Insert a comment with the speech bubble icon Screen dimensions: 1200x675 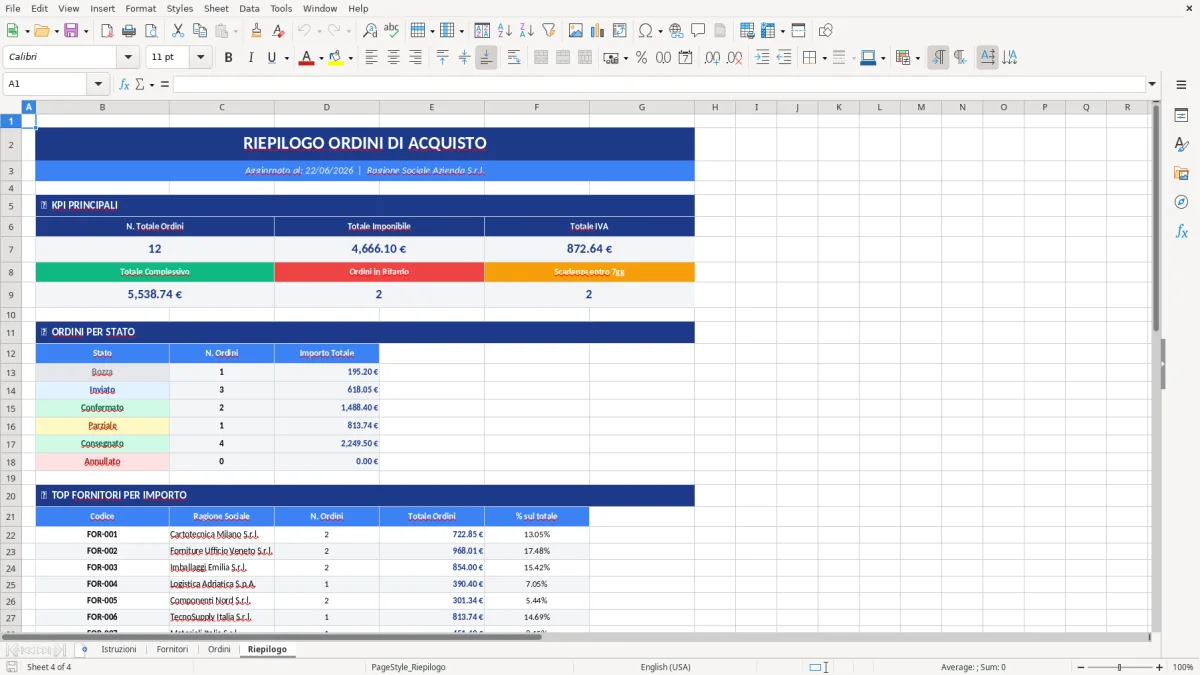(699, 31)
